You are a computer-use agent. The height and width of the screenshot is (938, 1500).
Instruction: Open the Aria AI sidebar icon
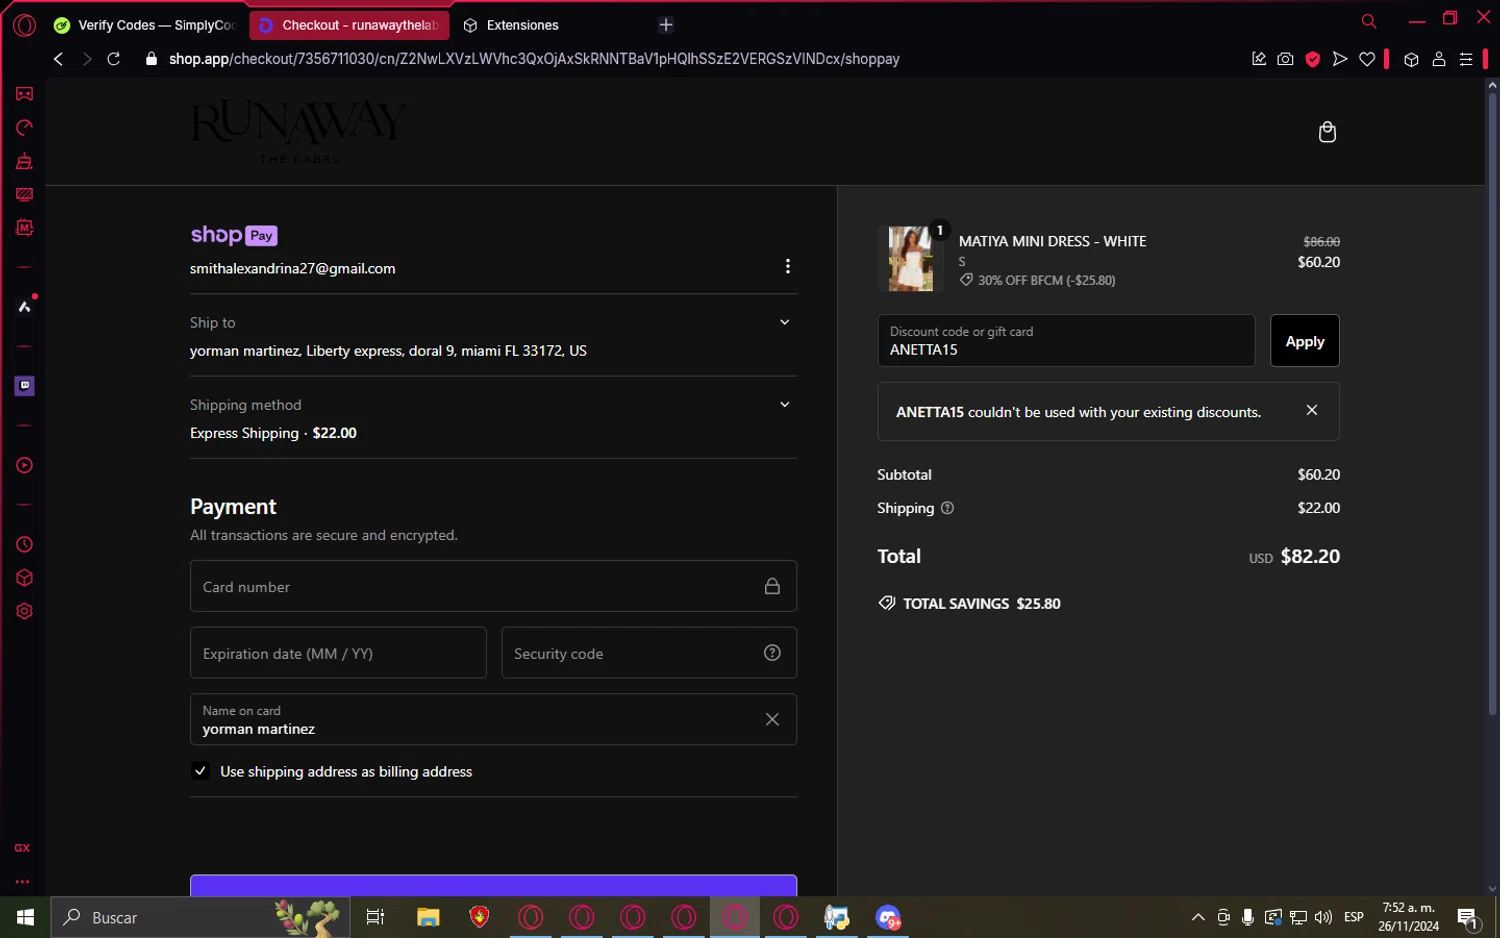(x=24, y=307)
